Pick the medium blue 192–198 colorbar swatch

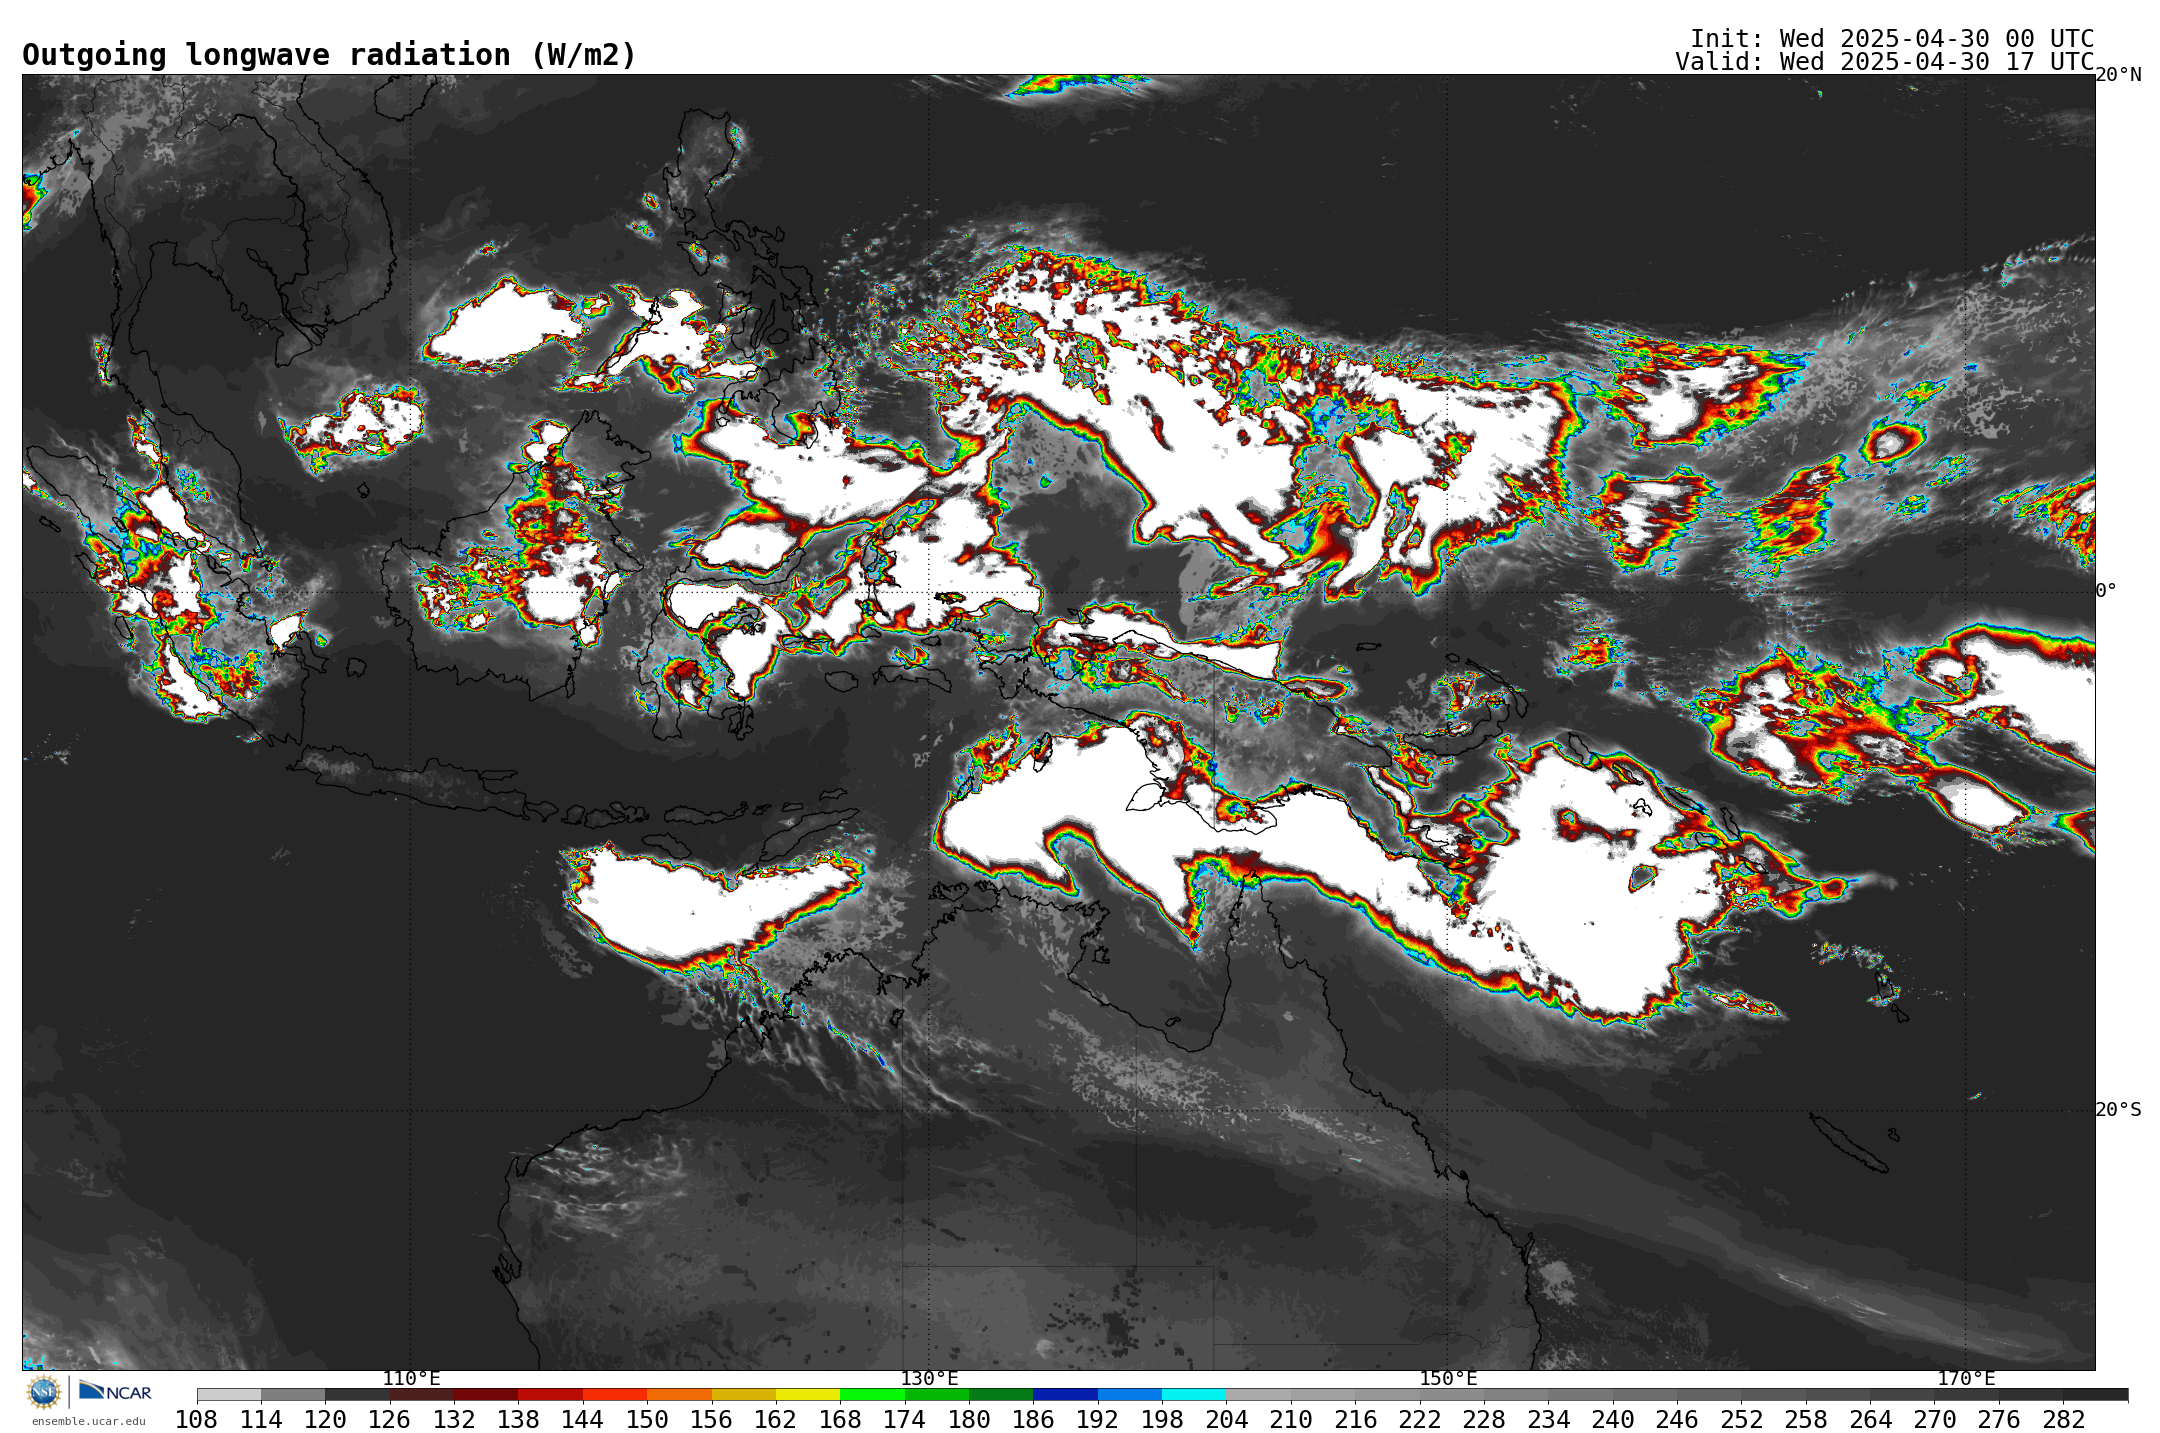coord(1130,1394)
